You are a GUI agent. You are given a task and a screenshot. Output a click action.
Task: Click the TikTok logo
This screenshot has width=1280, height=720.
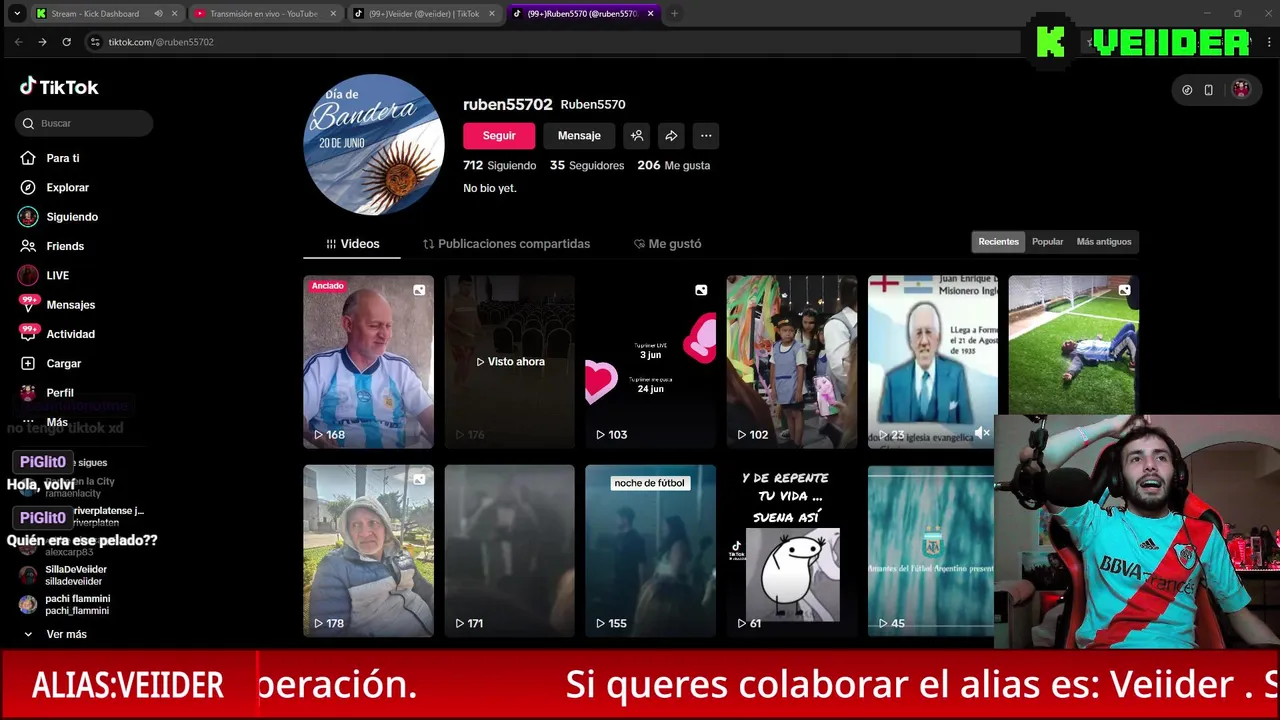coord(59,87)
